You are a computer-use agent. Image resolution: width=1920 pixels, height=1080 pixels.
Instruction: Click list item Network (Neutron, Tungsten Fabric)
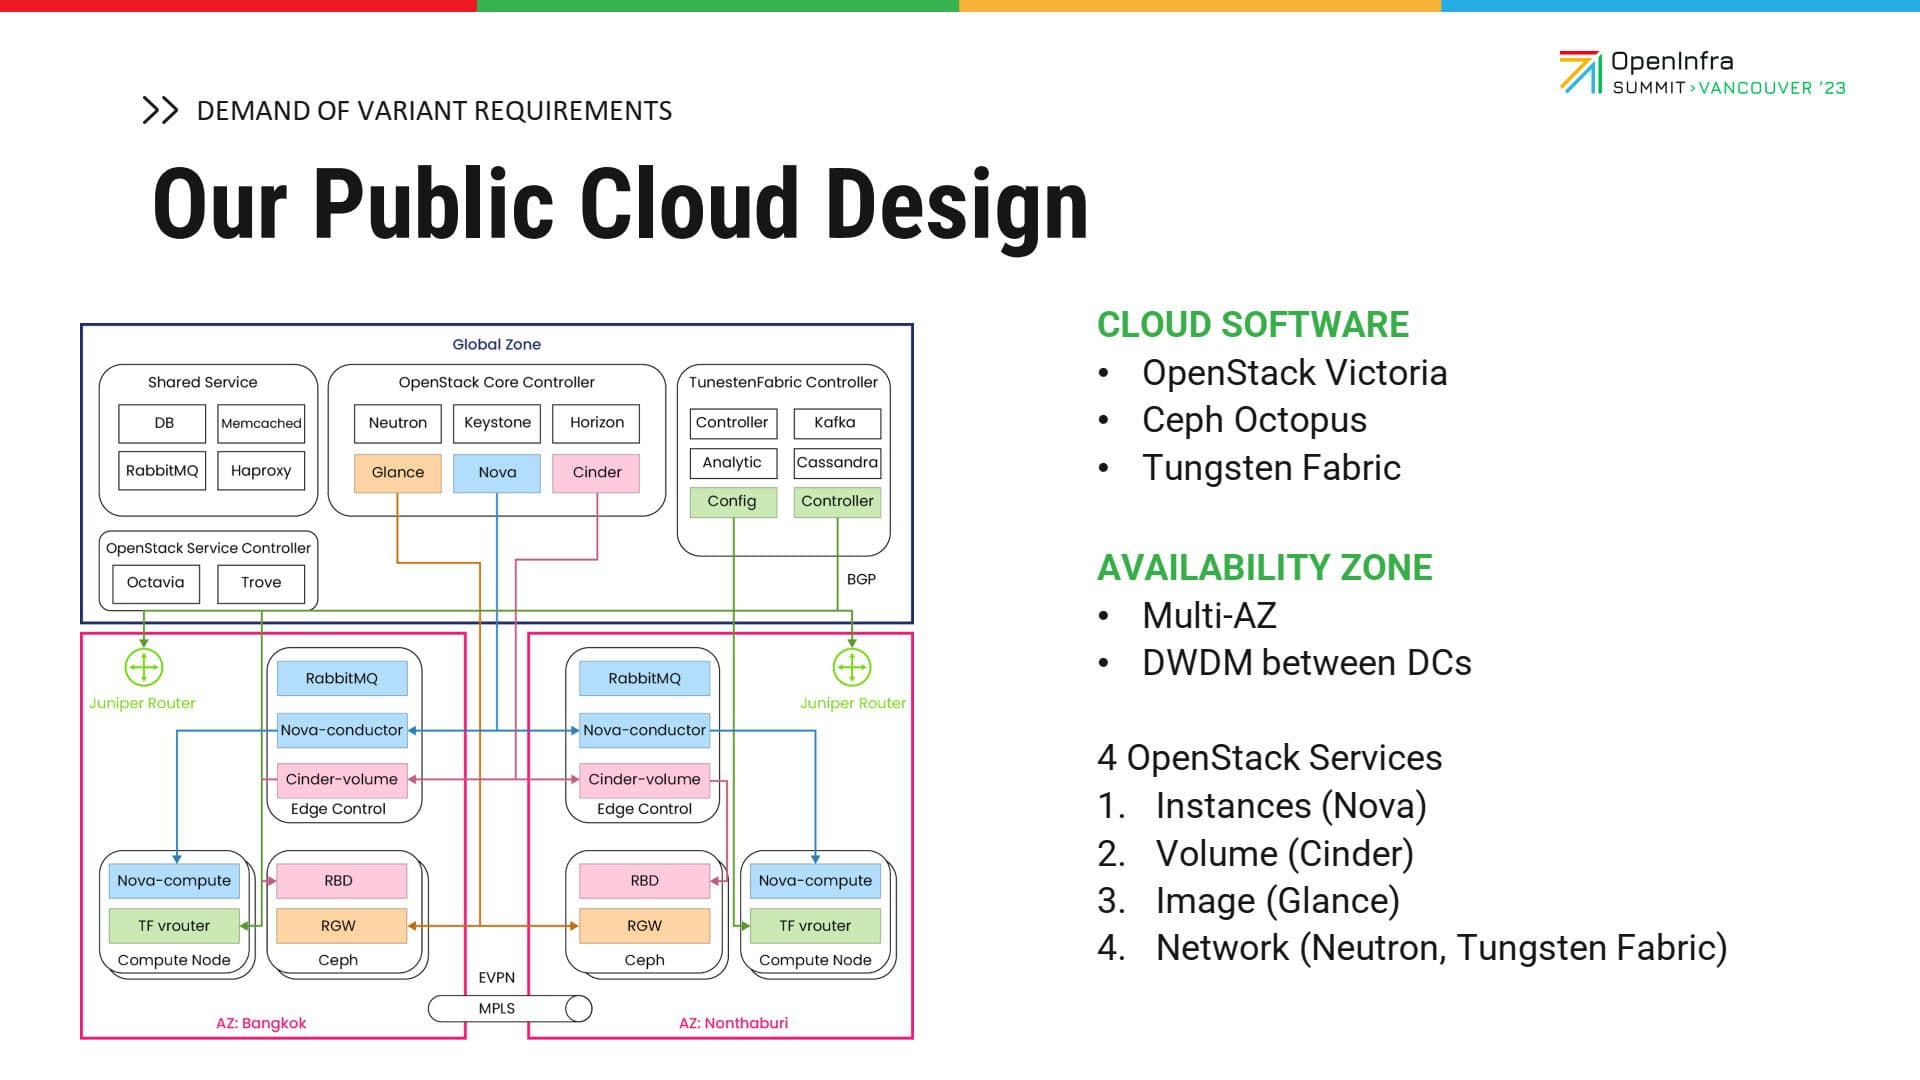coord(1441,948)
